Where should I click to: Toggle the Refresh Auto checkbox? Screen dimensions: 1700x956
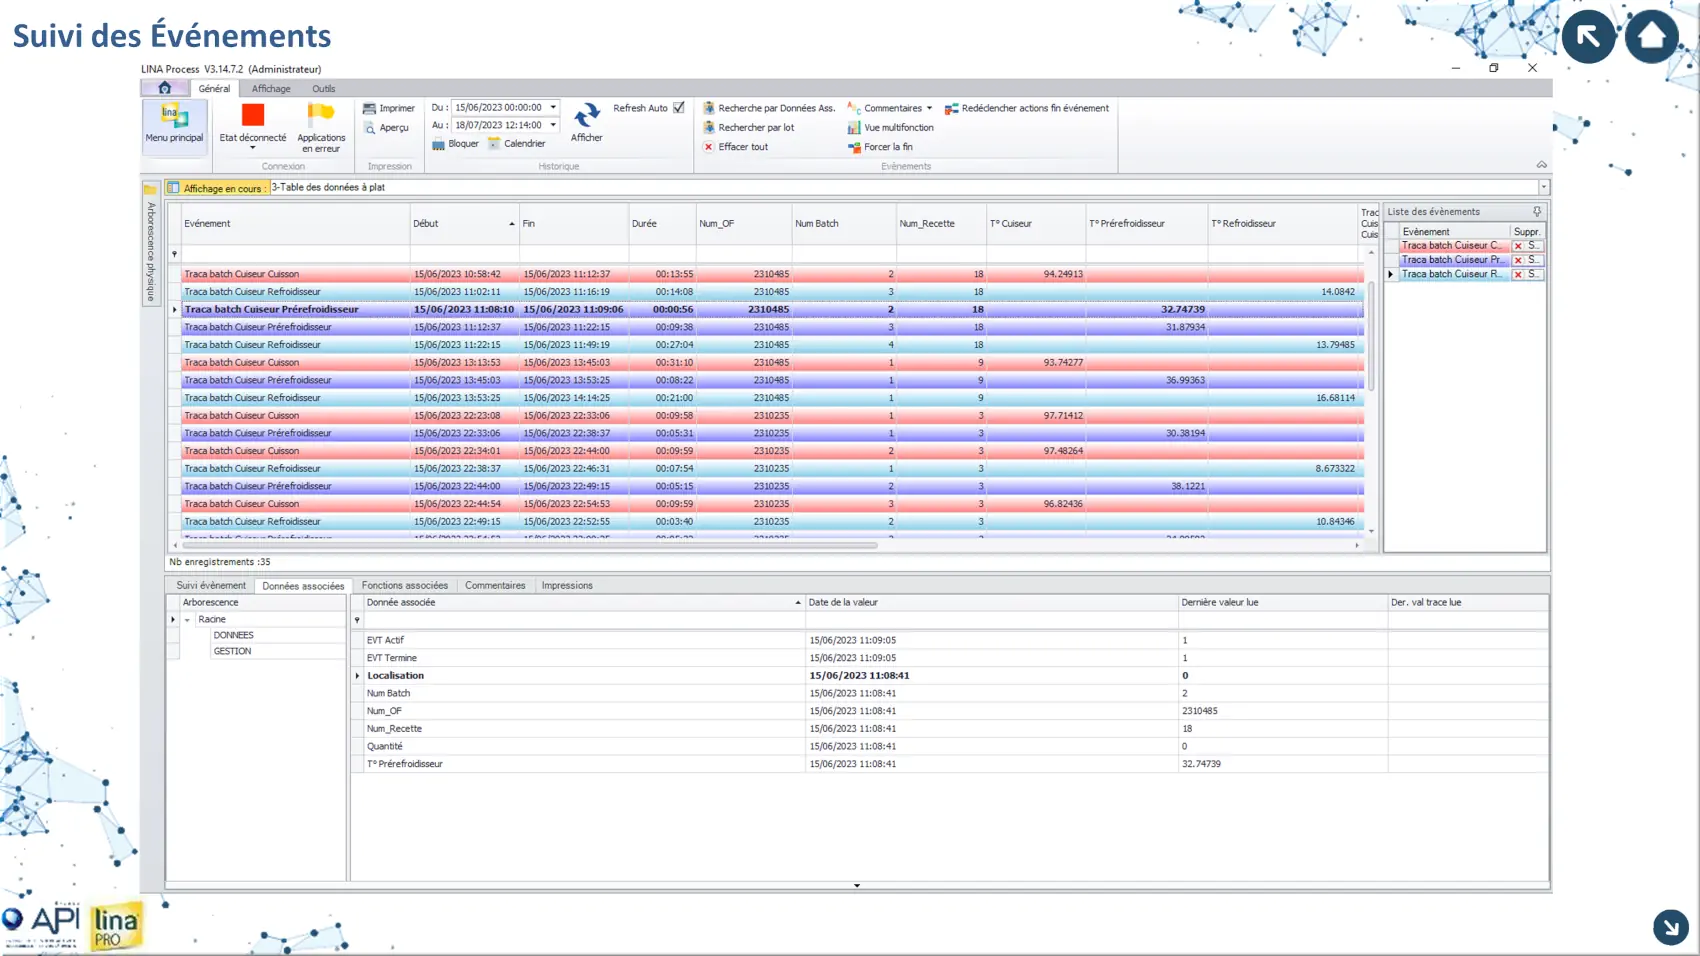679,108
